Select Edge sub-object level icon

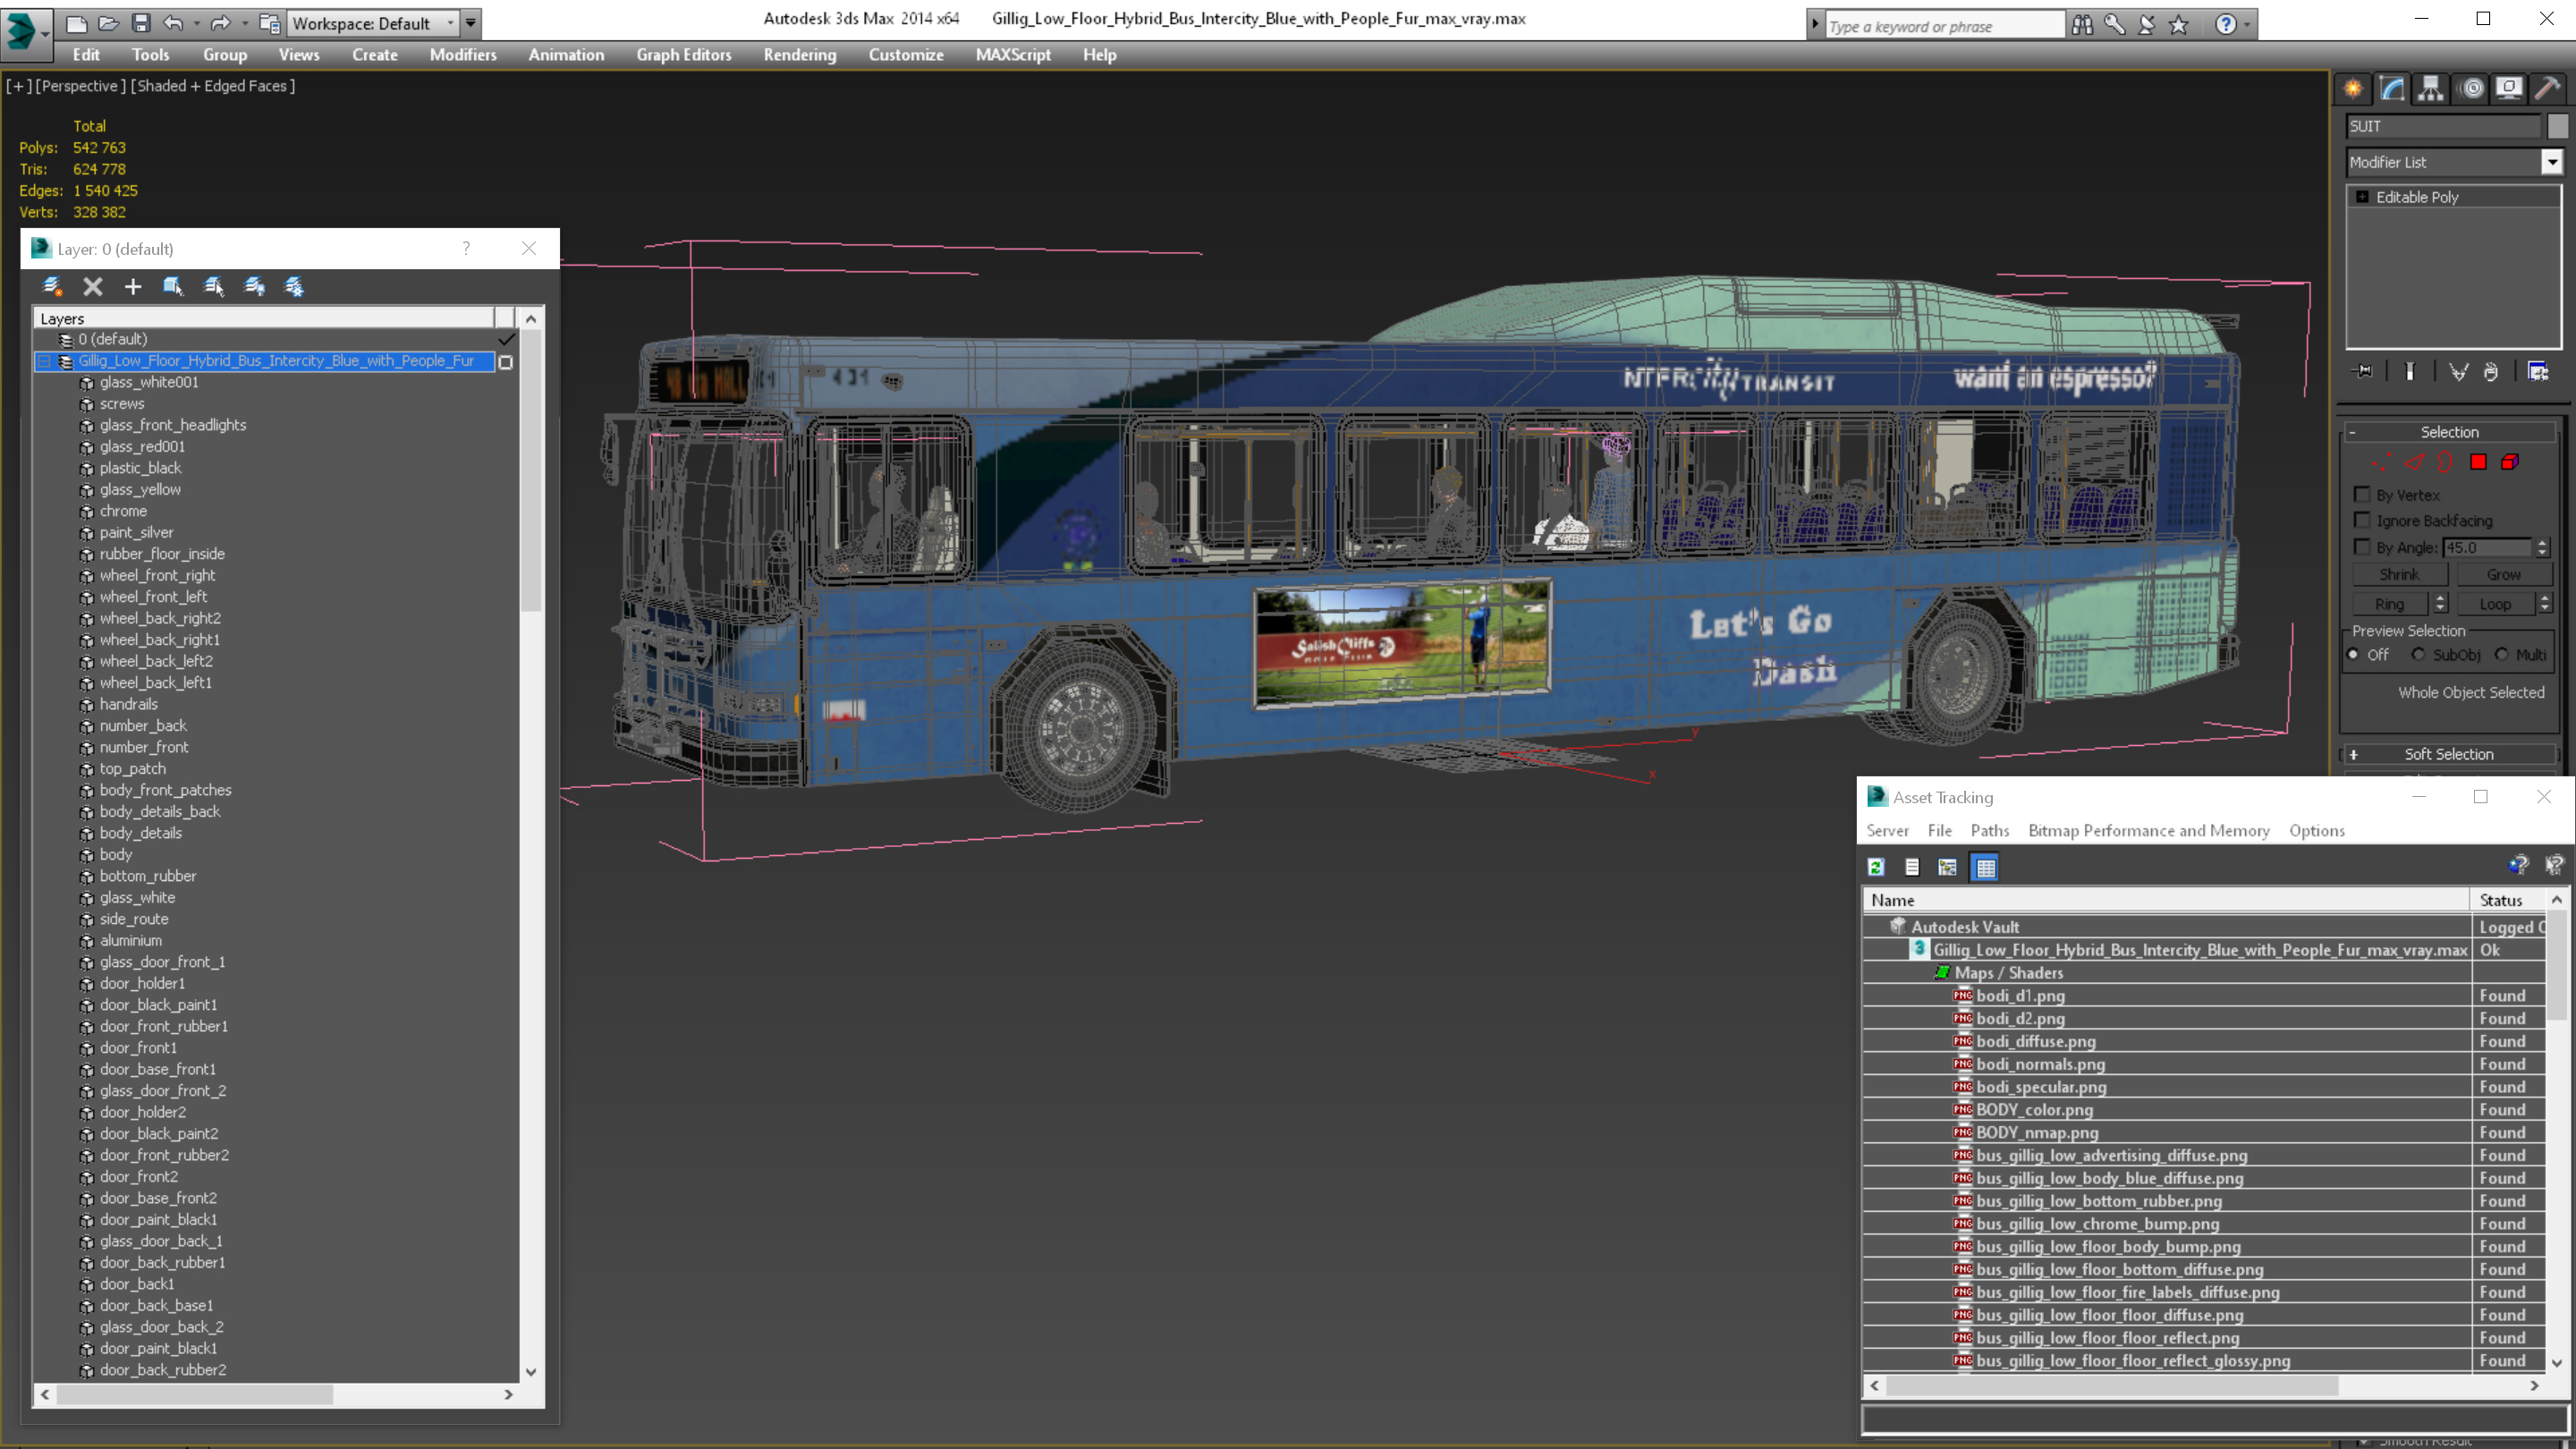pyautogui.click(x=2415, y=462)
